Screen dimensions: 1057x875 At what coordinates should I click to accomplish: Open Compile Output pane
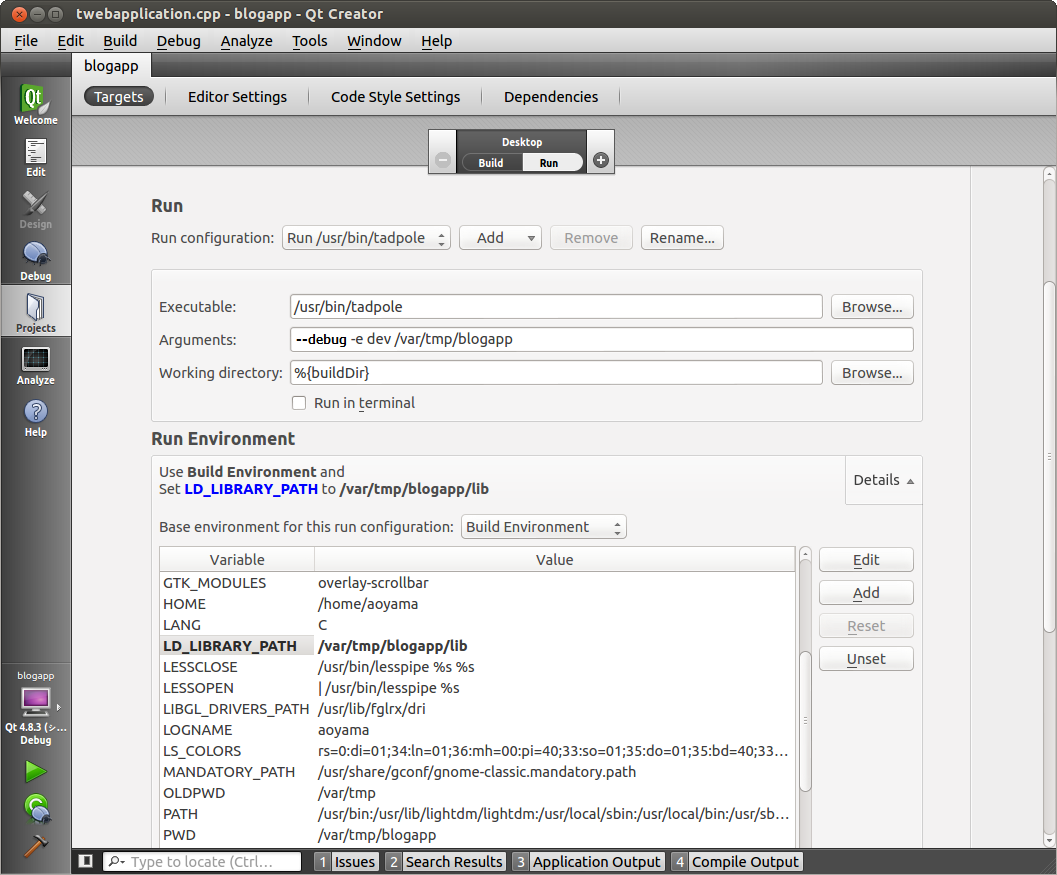(x=736, y=862)
